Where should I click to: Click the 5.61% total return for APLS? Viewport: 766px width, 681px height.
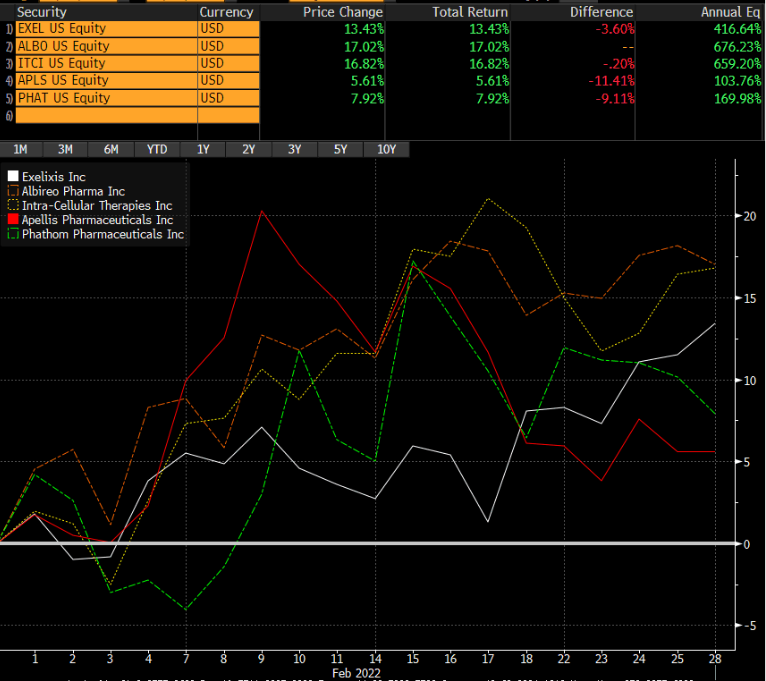click(x=492, y=81)
